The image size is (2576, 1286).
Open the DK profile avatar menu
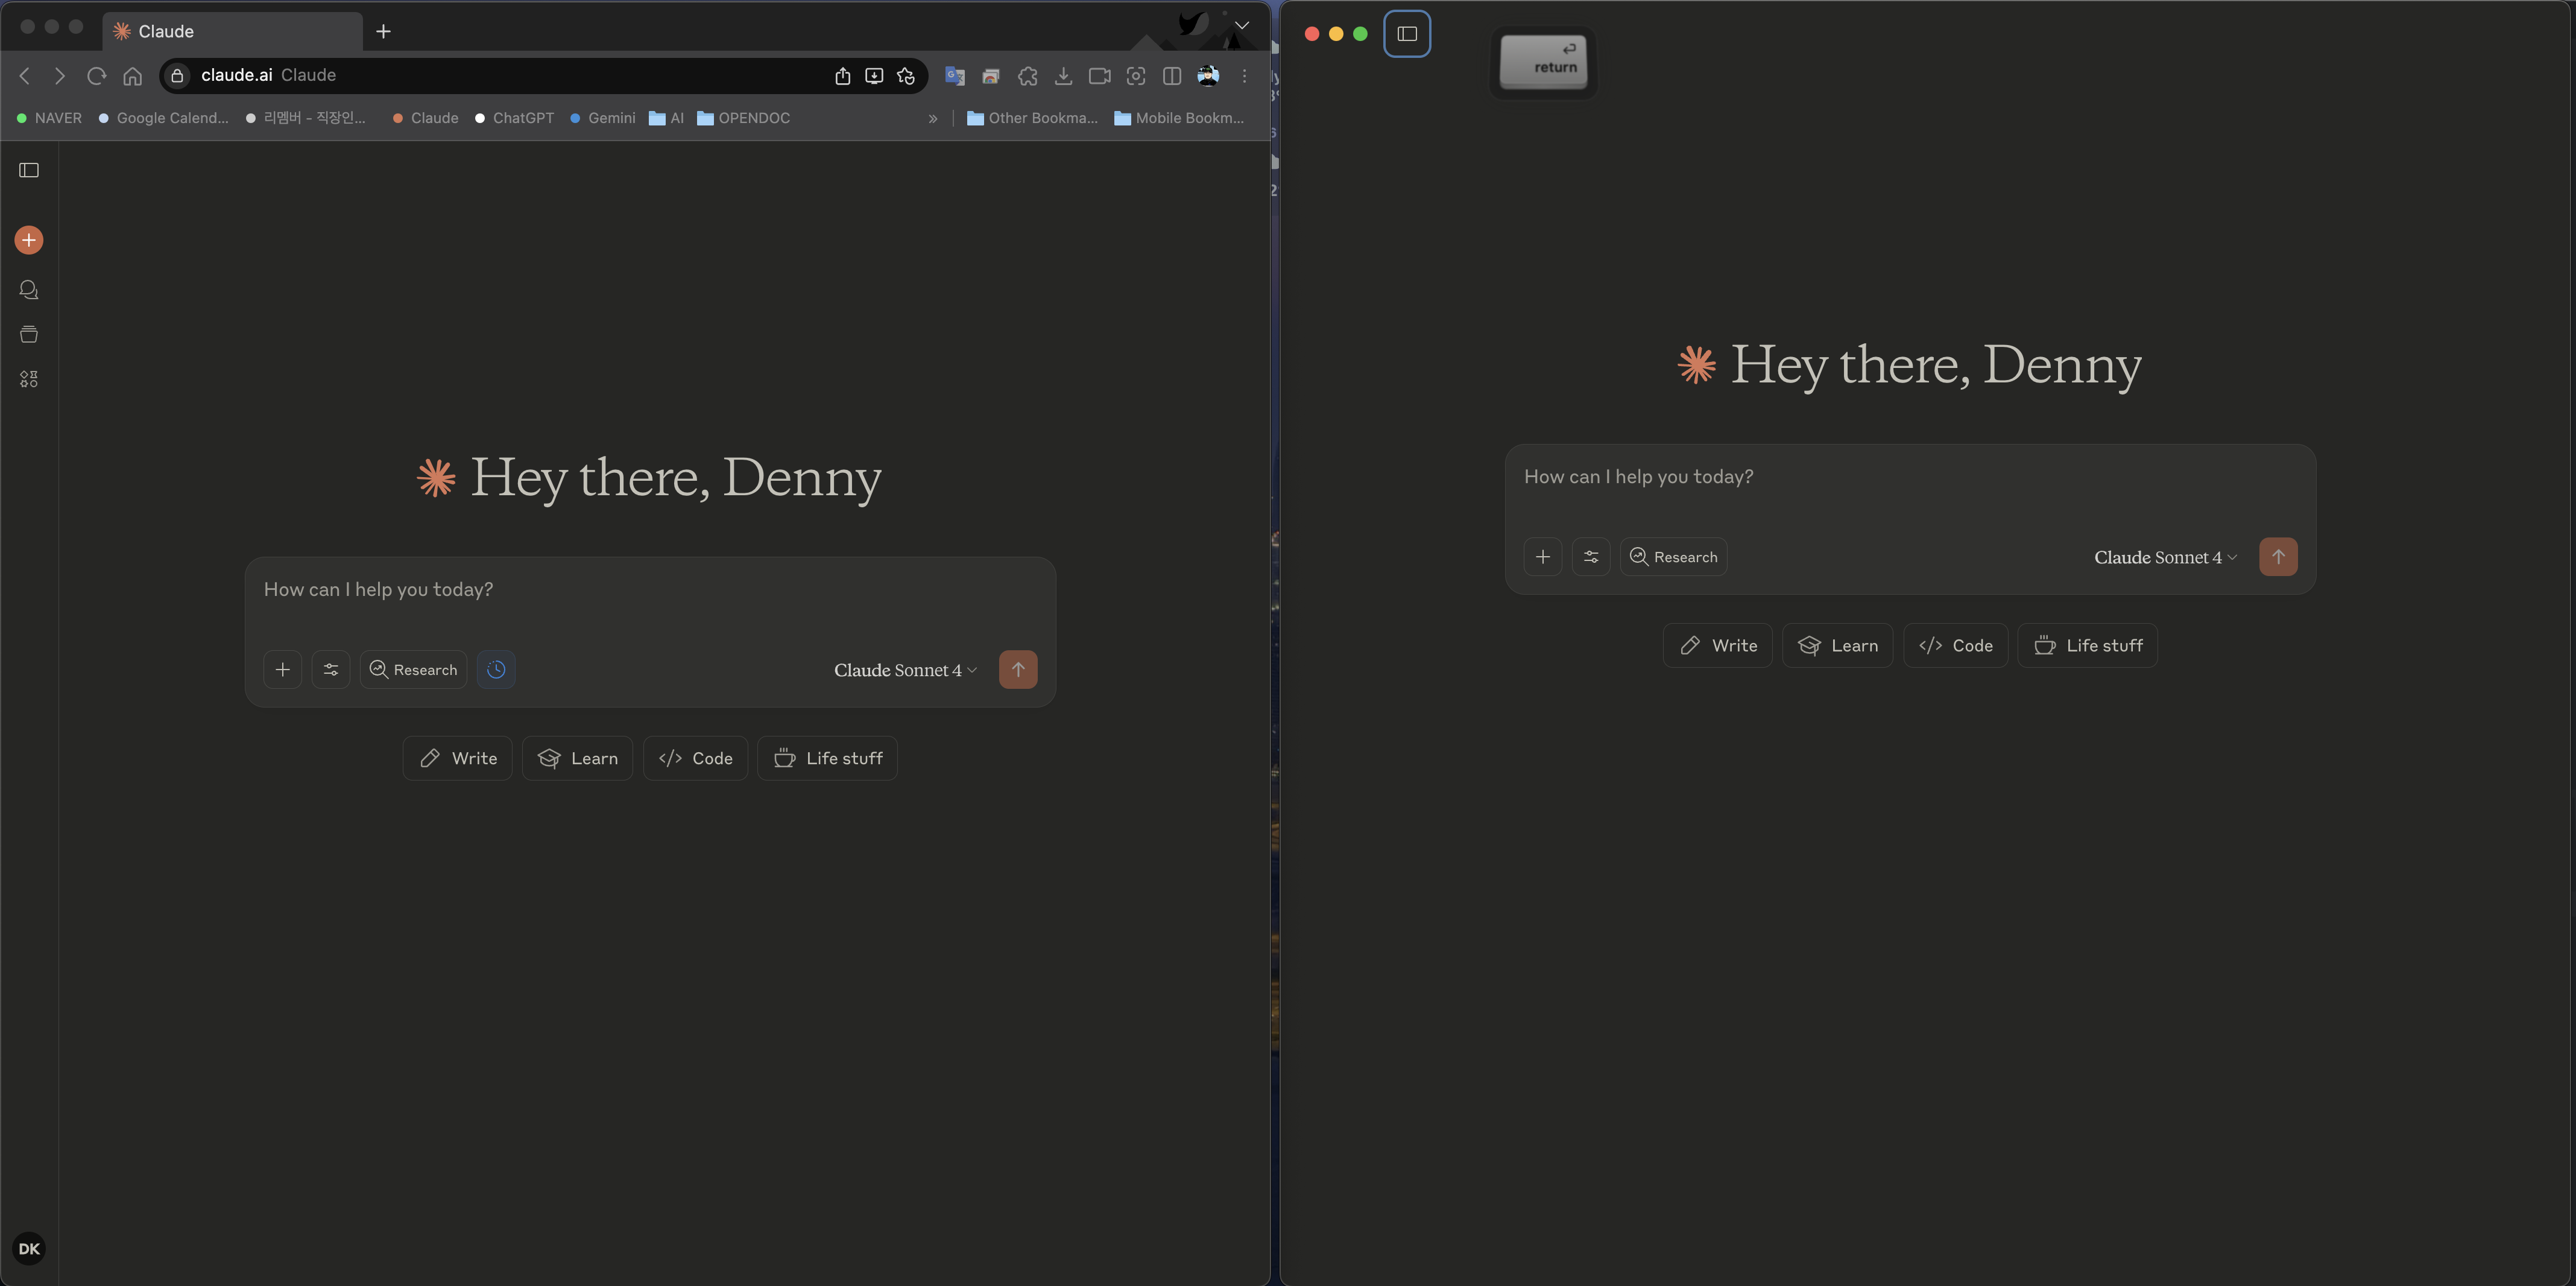click(x=29, y=1248)
